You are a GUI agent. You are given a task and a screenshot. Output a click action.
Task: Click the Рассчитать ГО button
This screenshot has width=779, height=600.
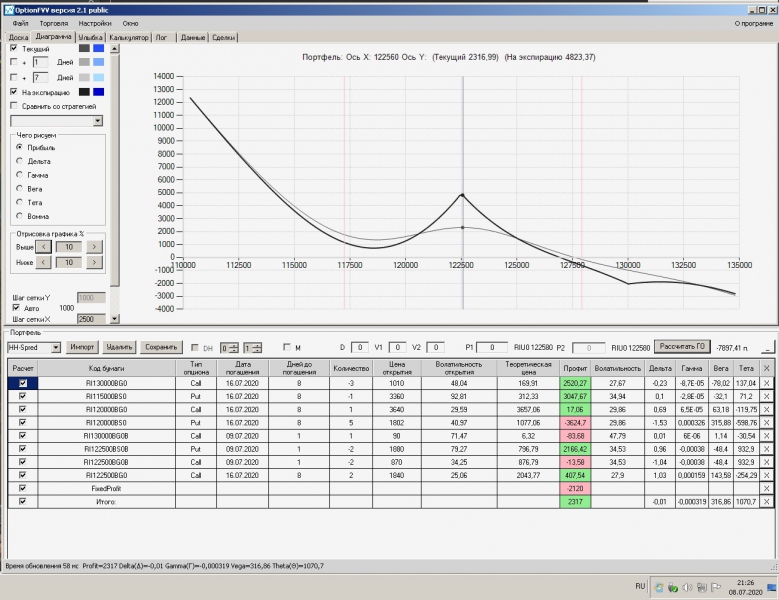point(681,347)
